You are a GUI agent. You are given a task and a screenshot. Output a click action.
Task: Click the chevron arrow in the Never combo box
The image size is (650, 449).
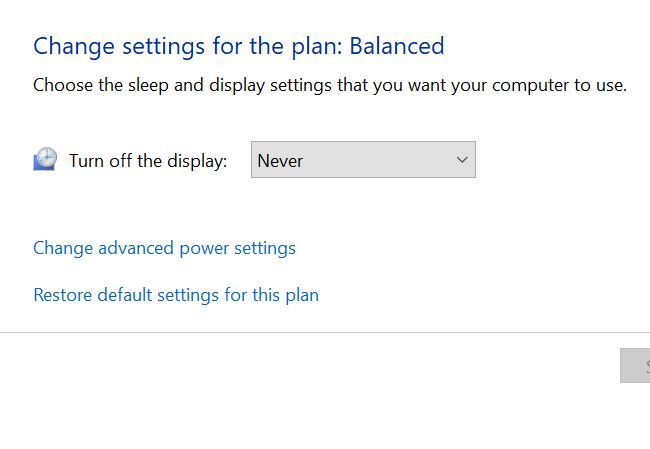(x=462, y=160)
